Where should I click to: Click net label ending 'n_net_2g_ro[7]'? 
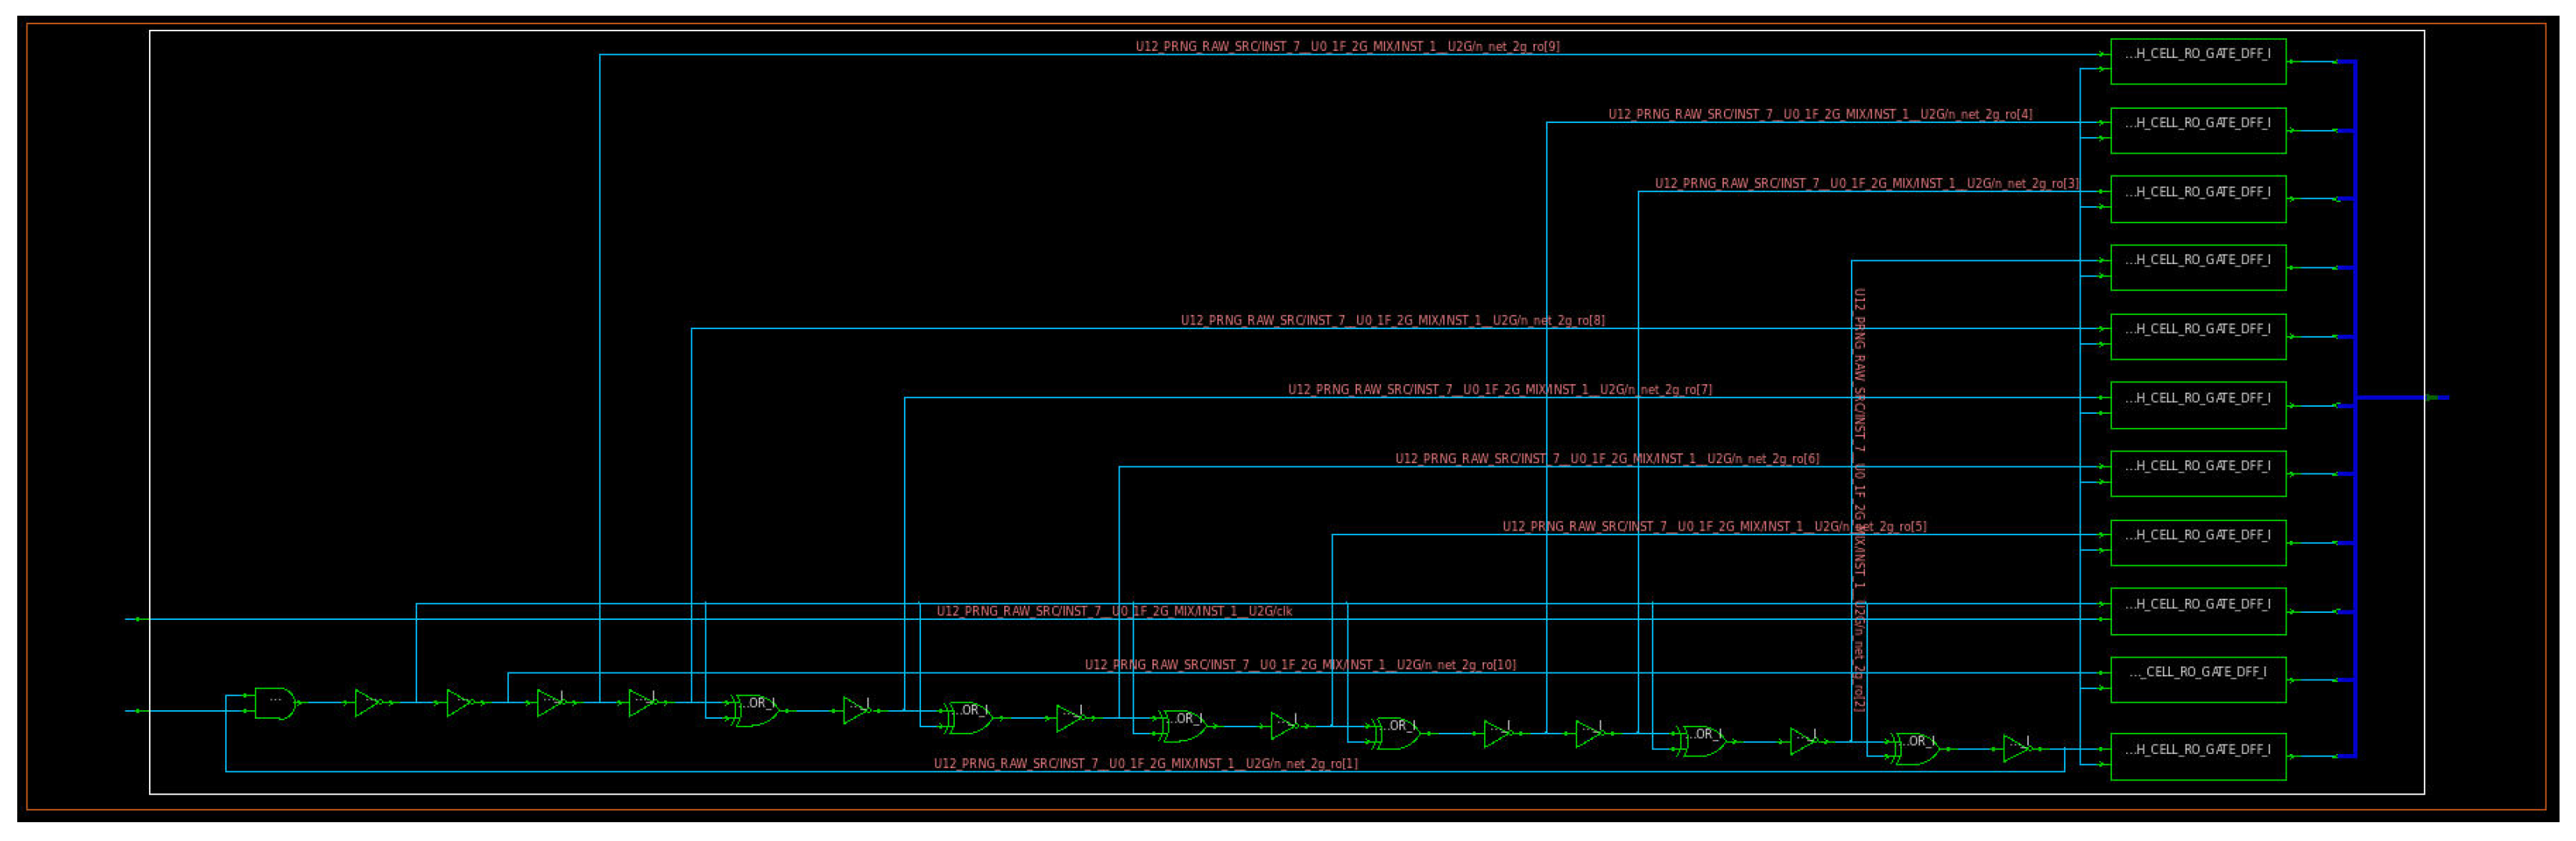tap(1500, 389)
